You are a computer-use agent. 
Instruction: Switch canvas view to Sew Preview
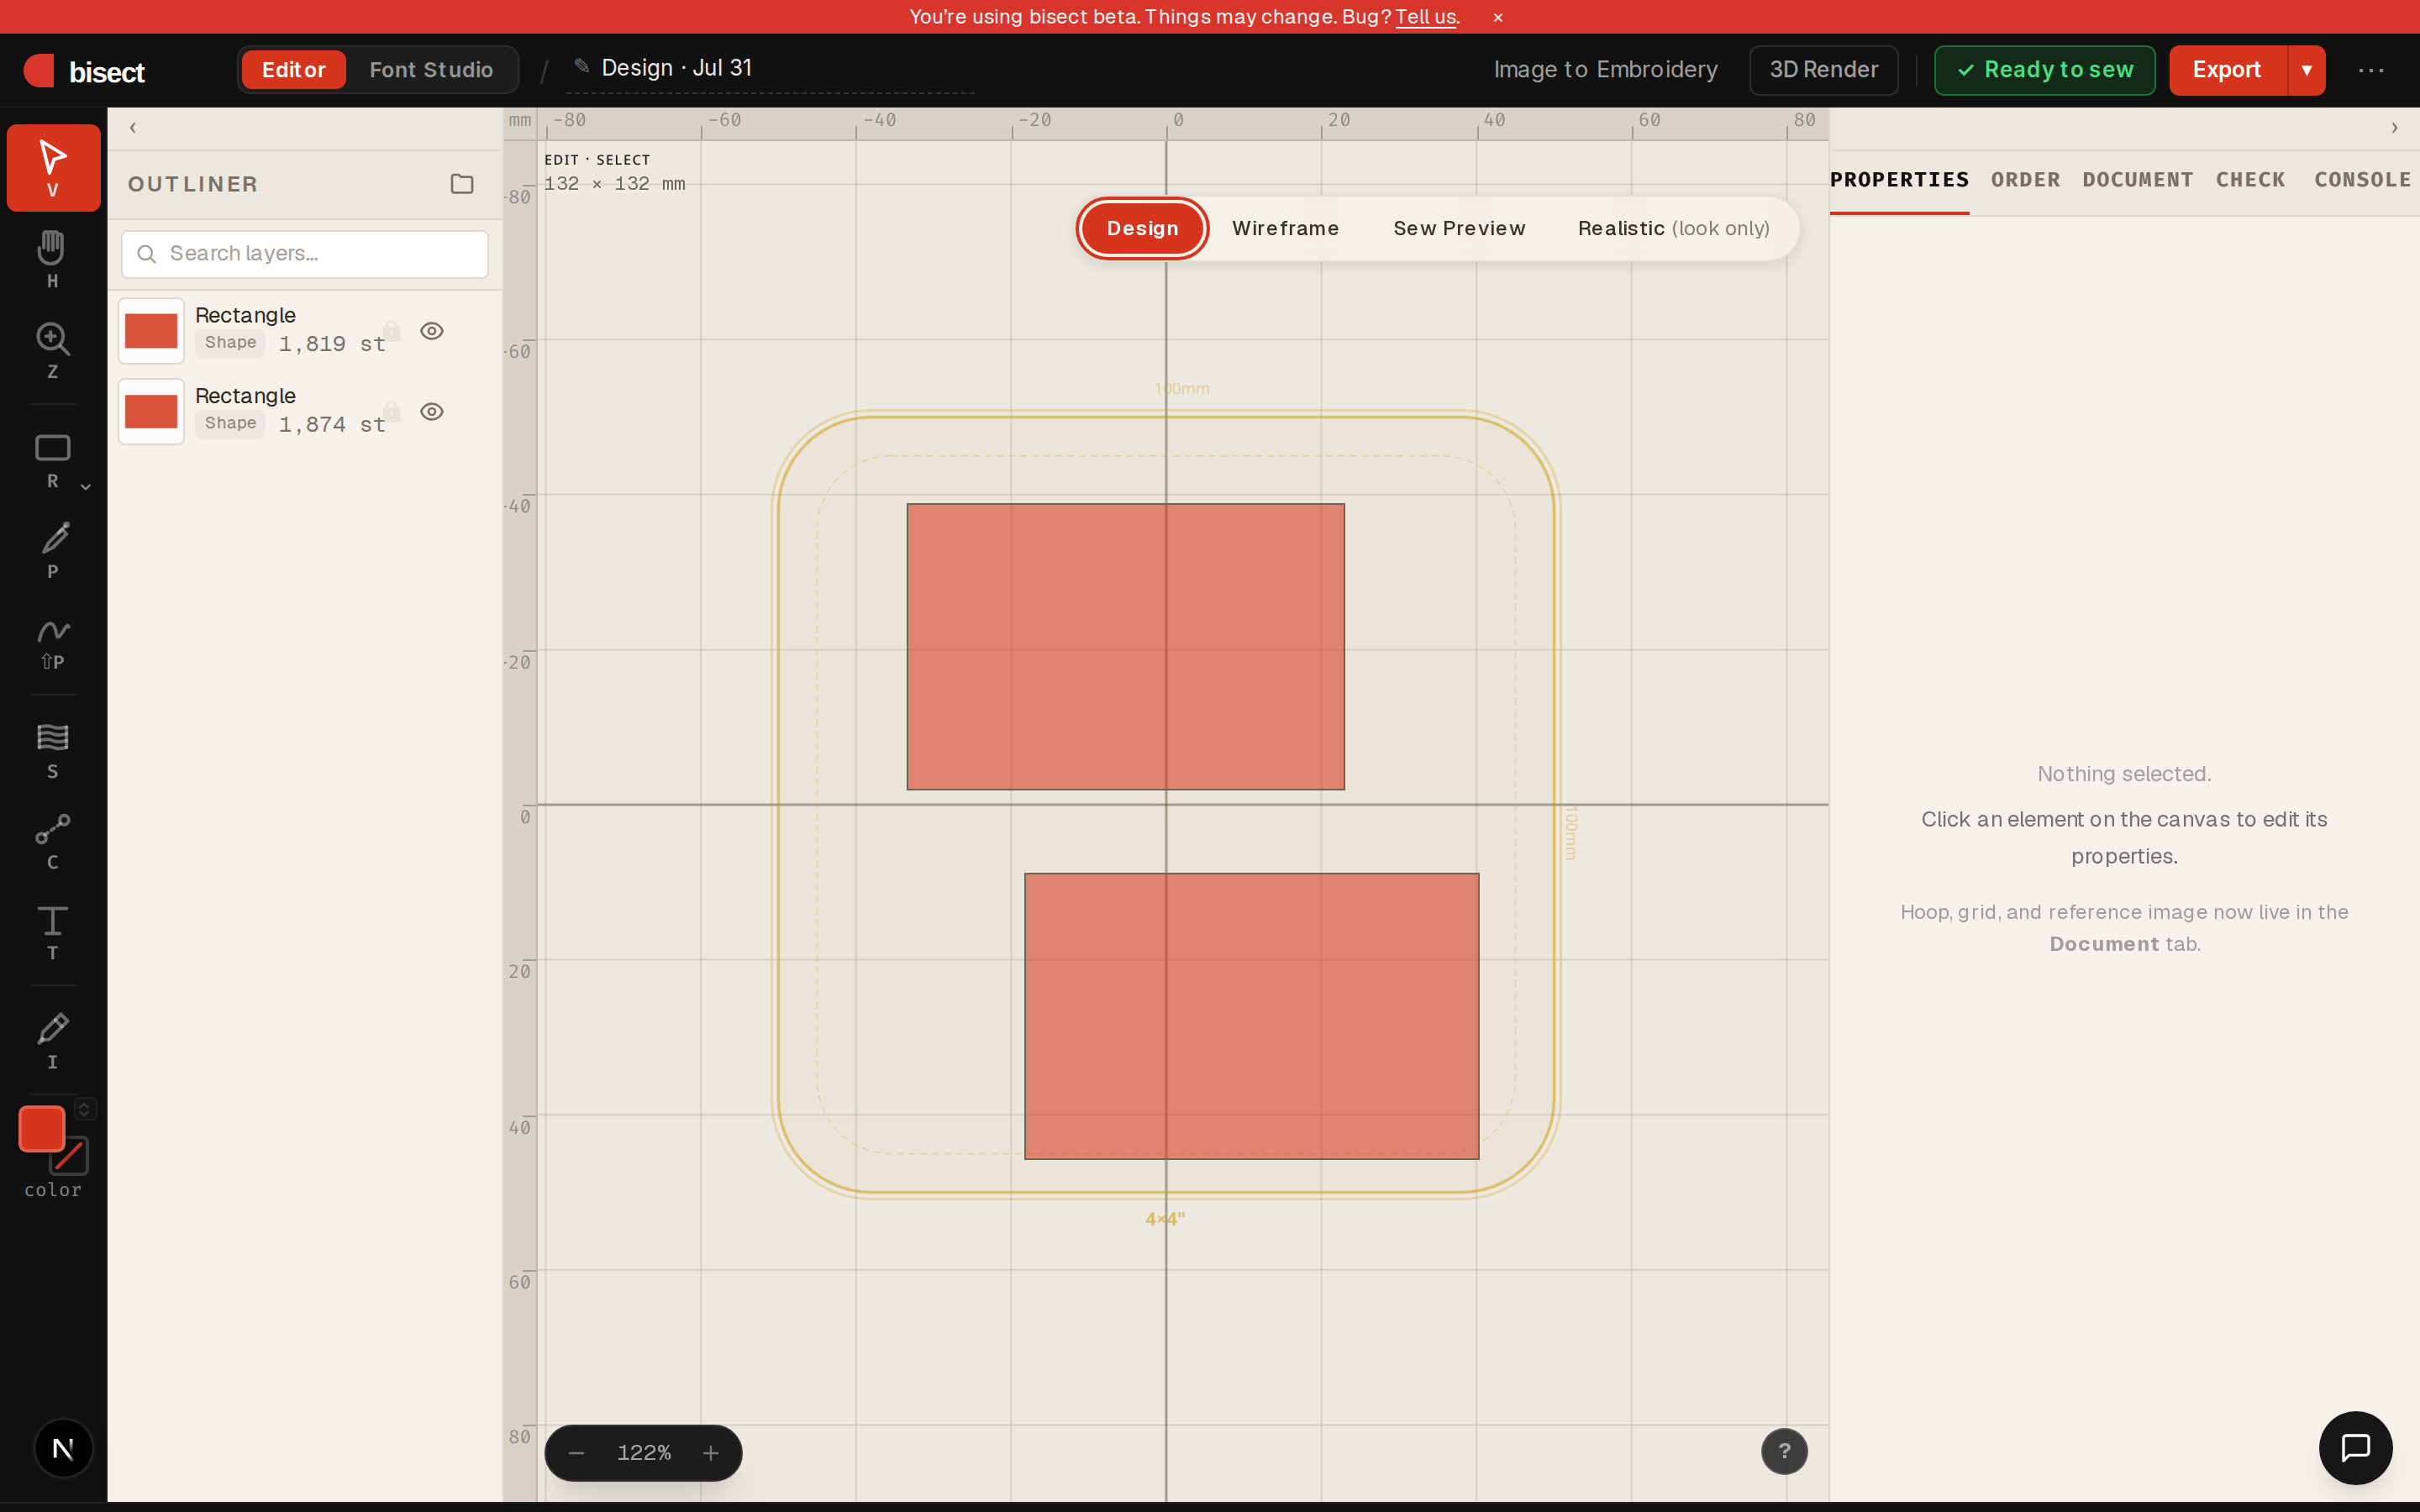coord(1459,228)
